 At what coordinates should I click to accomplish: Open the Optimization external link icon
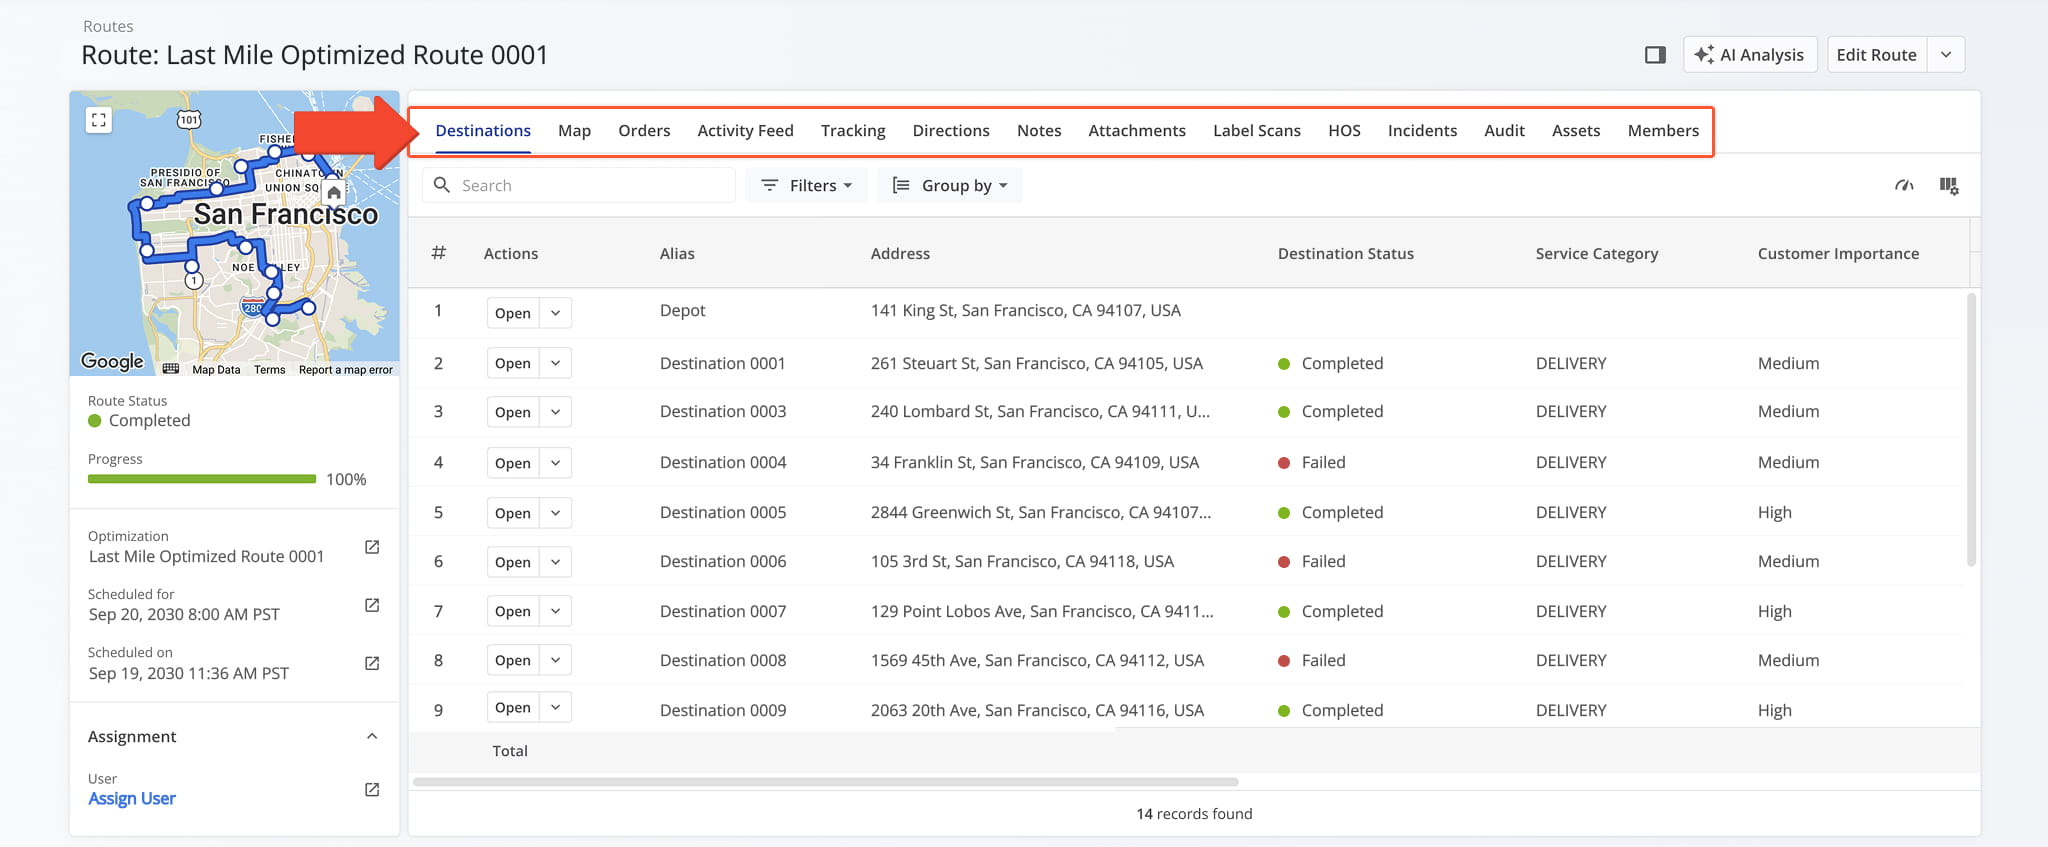point(372,547)
